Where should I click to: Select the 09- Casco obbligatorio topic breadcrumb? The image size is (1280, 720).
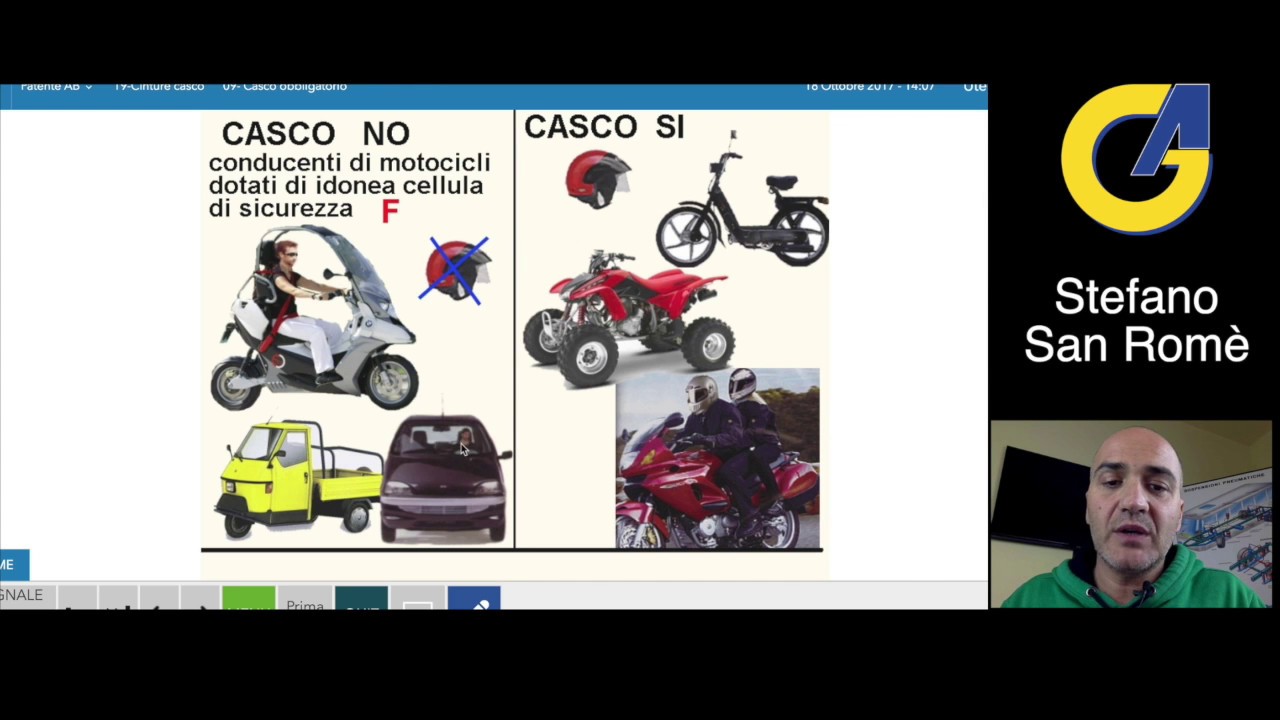pos(284,87)
